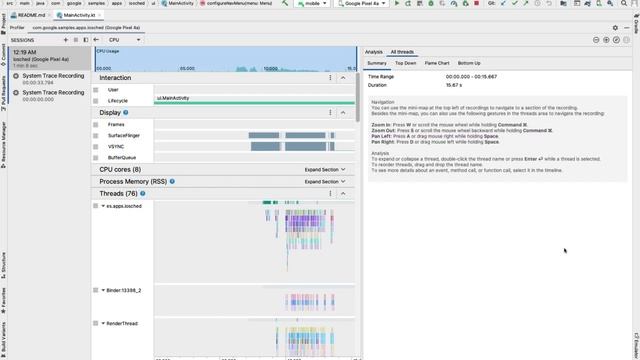Open the mobile run configuration dropdown
The width and height of the screenshot is (640, 360).
pos(313,3)
